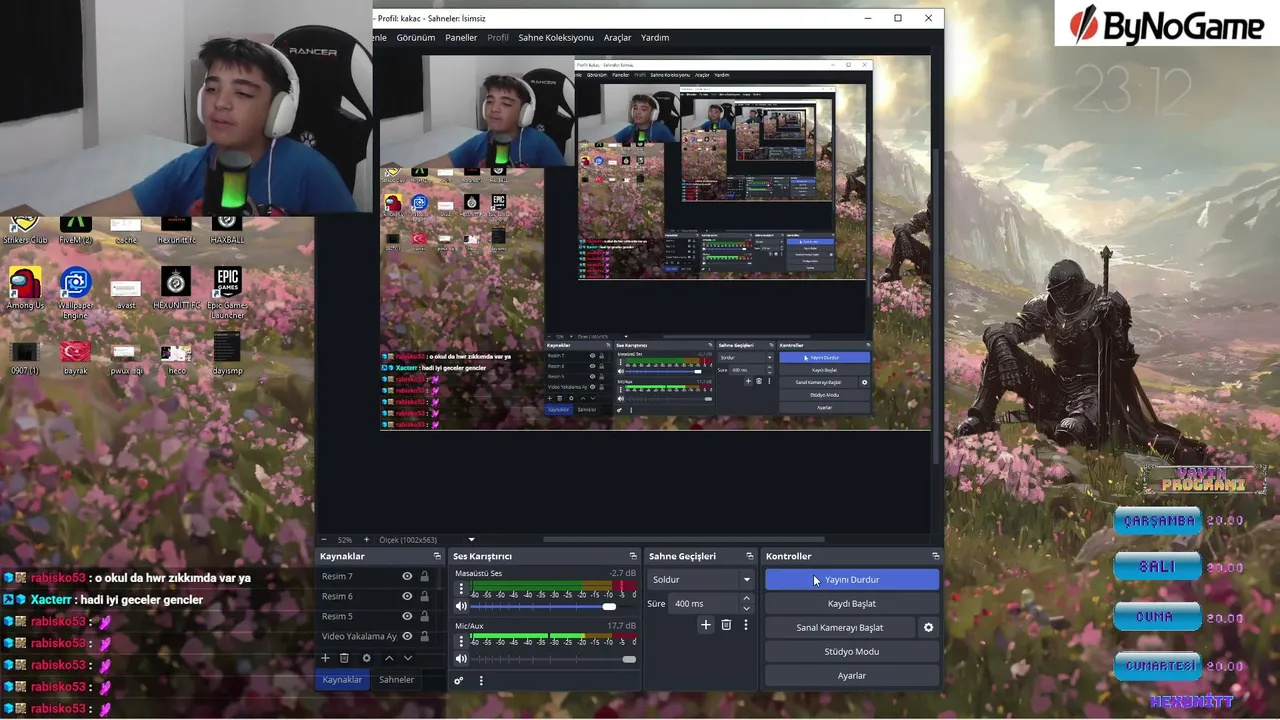Delete the selected source with trash icon
The height and width of the screenshot is (720, 1280).
point(344,658)
